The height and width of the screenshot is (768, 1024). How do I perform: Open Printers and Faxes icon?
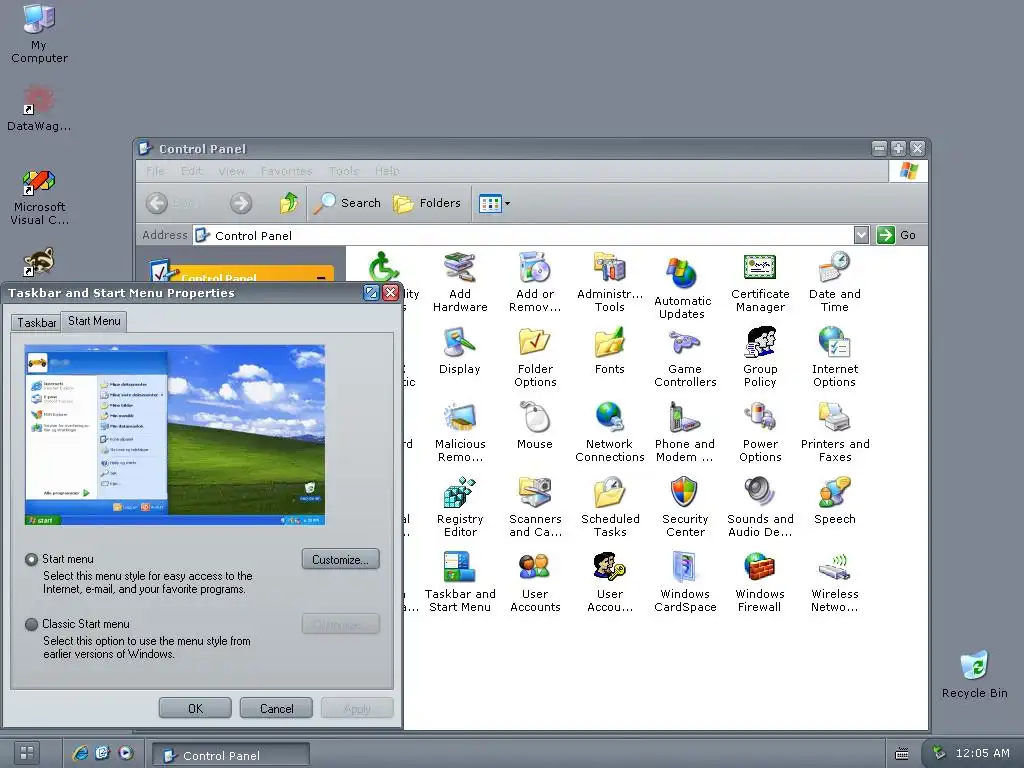[x=835, y=432]
